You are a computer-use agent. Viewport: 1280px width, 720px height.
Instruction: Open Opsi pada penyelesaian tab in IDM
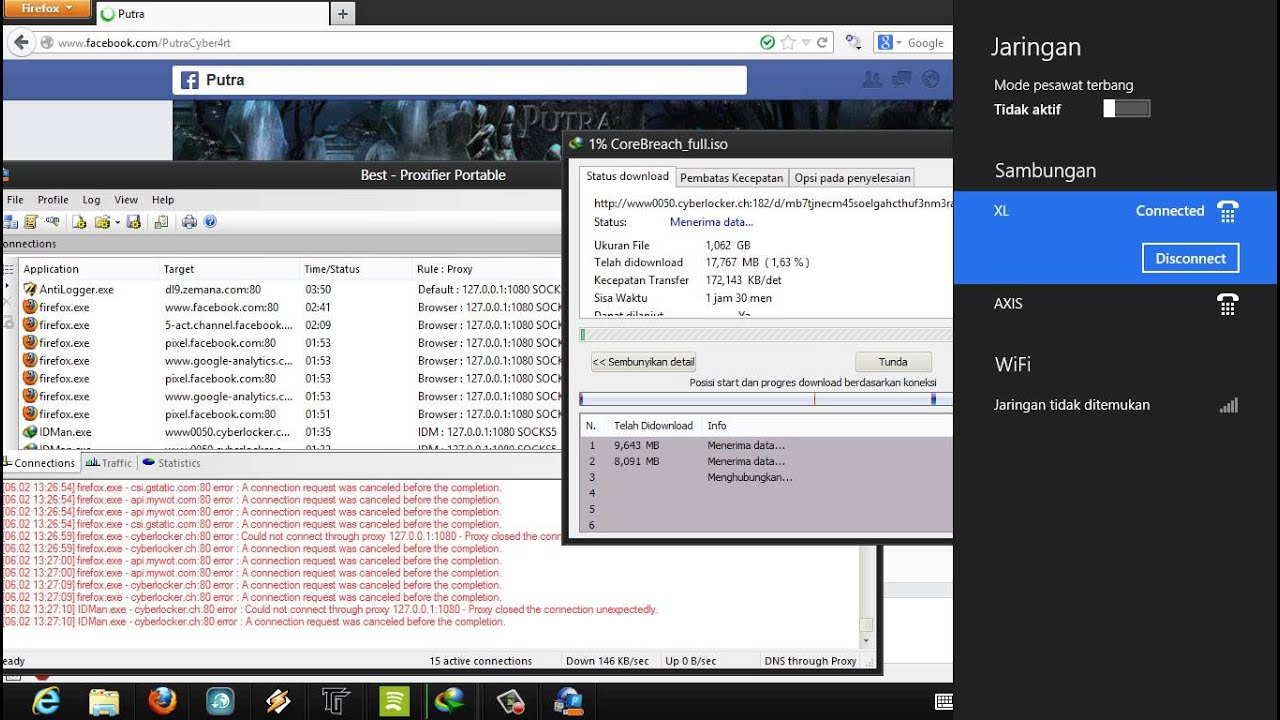(x=852, y=178)
